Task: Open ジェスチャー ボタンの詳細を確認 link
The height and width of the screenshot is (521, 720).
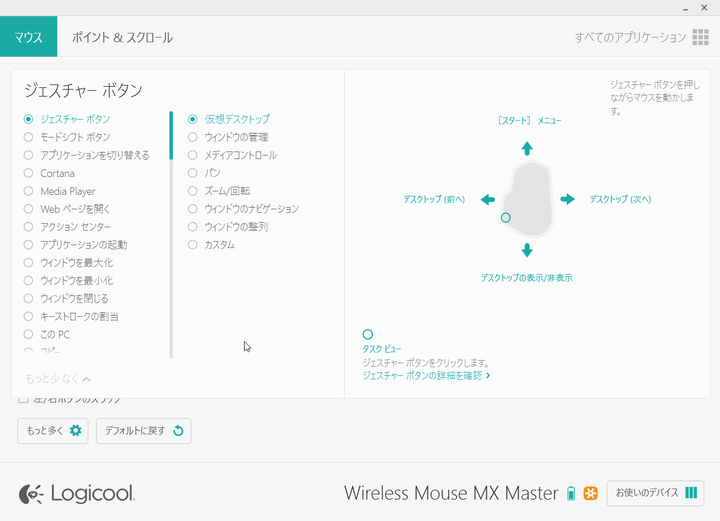Action: [426, 375]
